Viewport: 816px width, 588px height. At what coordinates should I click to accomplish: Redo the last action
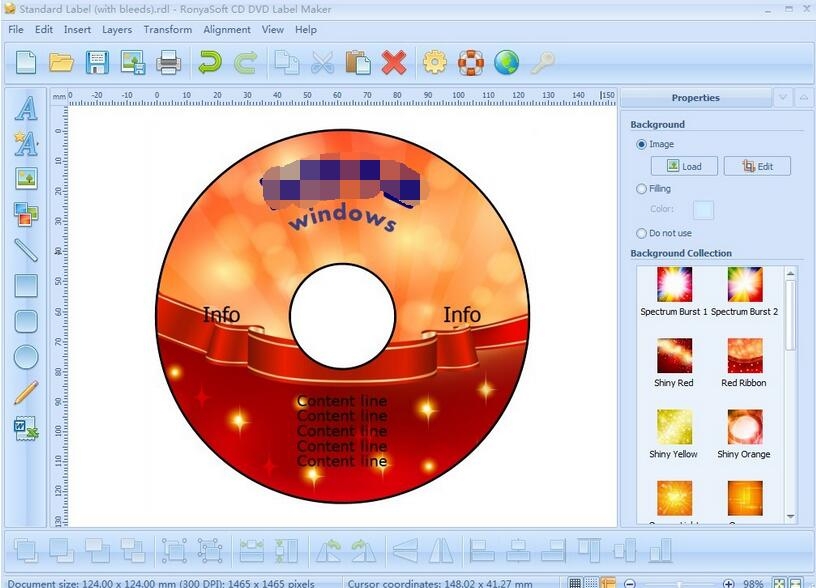pos(245,63)
